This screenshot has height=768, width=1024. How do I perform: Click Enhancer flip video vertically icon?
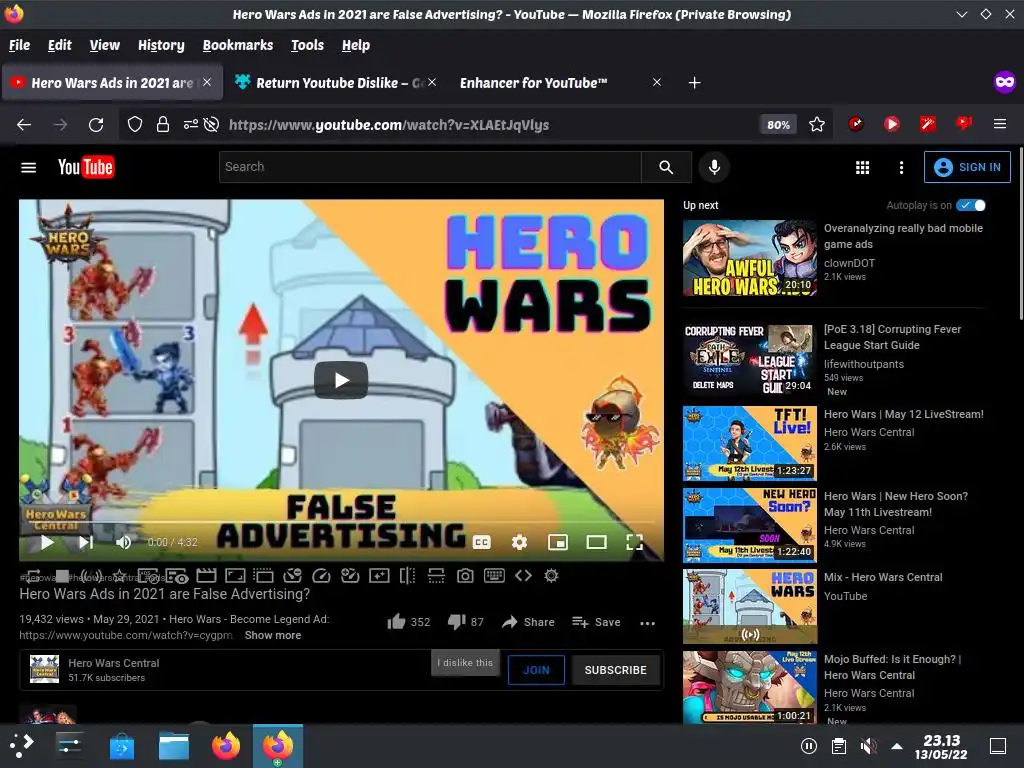pyautogui.click(x=436, y=576)
